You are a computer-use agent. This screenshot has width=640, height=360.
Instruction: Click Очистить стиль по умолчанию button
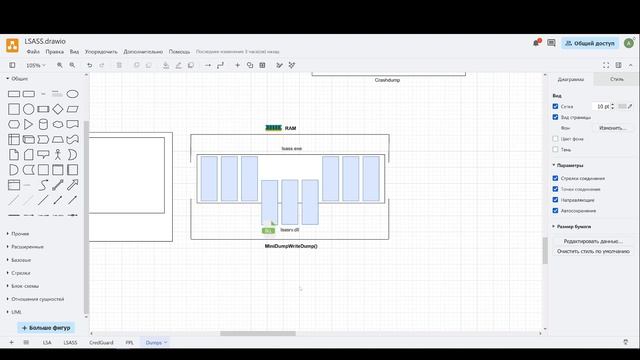pyautogui.click(x=593, y=251)
